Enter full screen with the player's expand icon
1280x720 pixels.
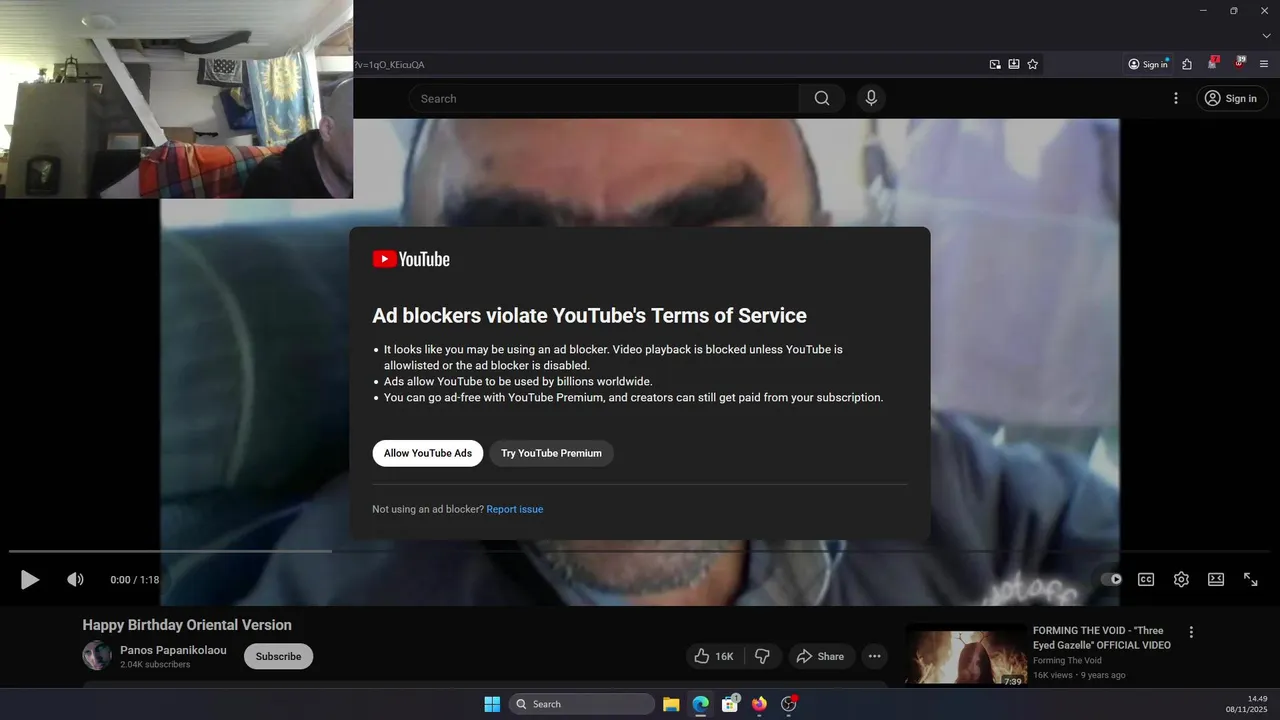[x=1251, y=579]
